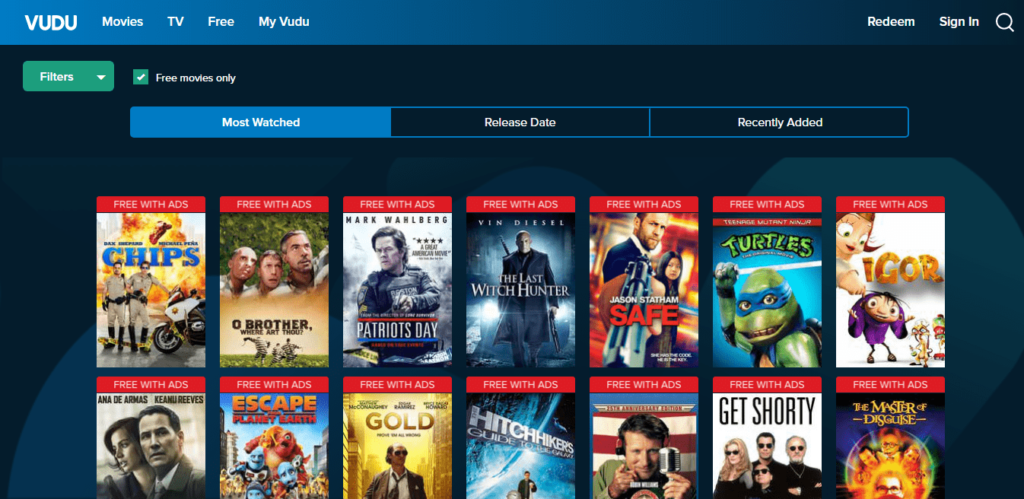Open O Brother, Where Art Thou? poster
This screenshot has width=1024, height=499.
tap(274, 289)
